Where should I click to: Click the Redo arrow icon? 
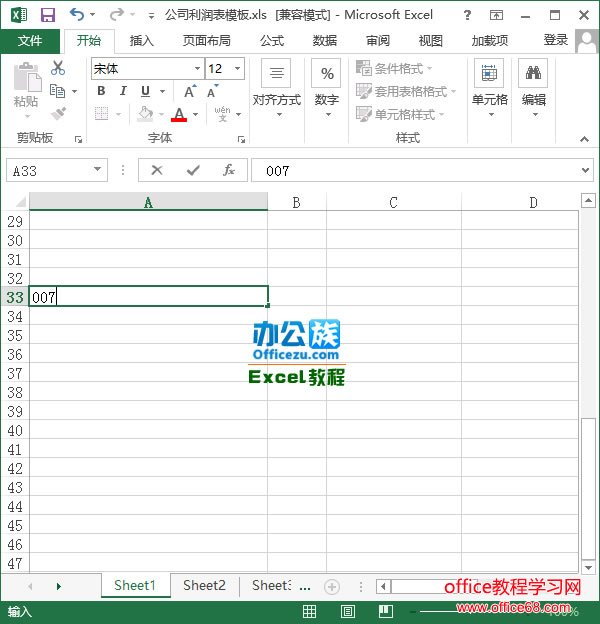tap(117, 15)
